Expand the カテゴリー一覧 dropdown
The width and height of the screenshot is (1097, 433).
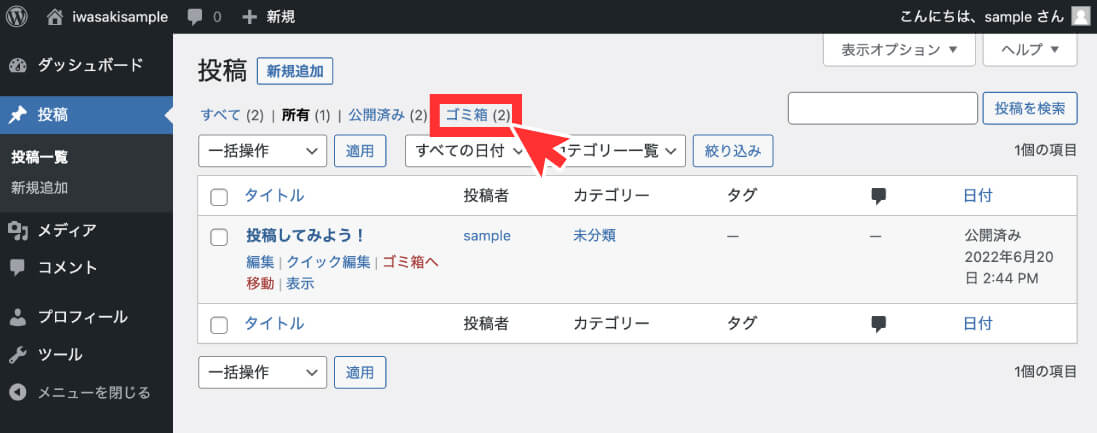[619, 151]
